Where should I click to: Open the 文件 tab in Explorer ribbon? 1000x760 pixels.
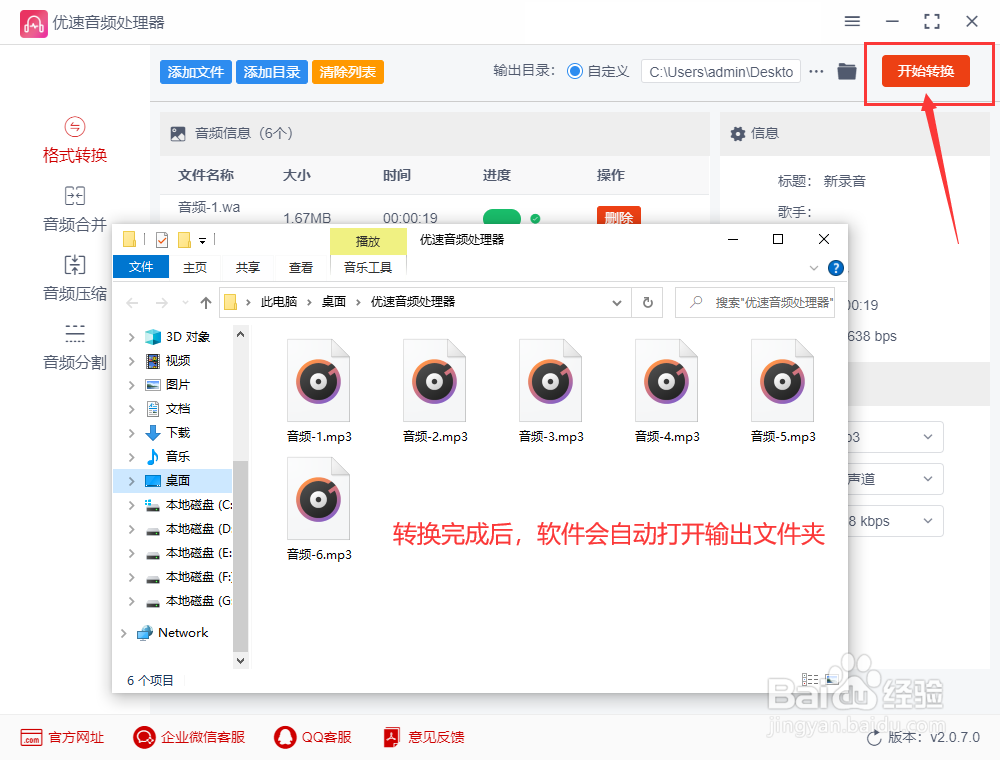pyautogui.click(x=141, y=267)
